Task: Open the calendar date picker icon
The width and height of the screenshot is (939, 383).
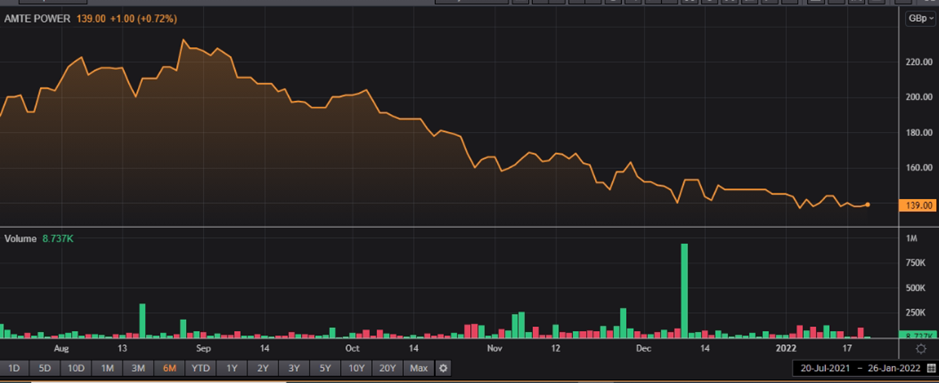Action: click(x=930, y=367)
